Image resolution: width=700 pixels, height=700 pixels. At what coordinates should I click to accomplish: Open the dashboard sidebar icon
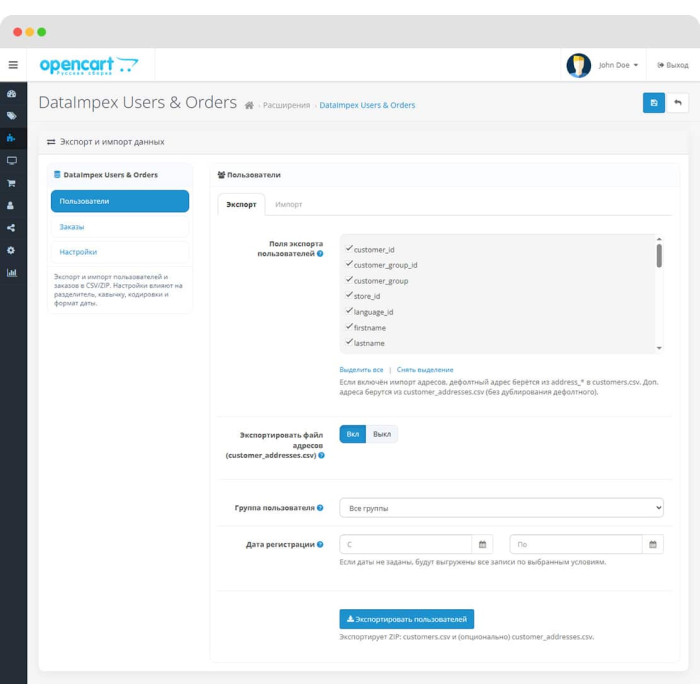[12, 94]
